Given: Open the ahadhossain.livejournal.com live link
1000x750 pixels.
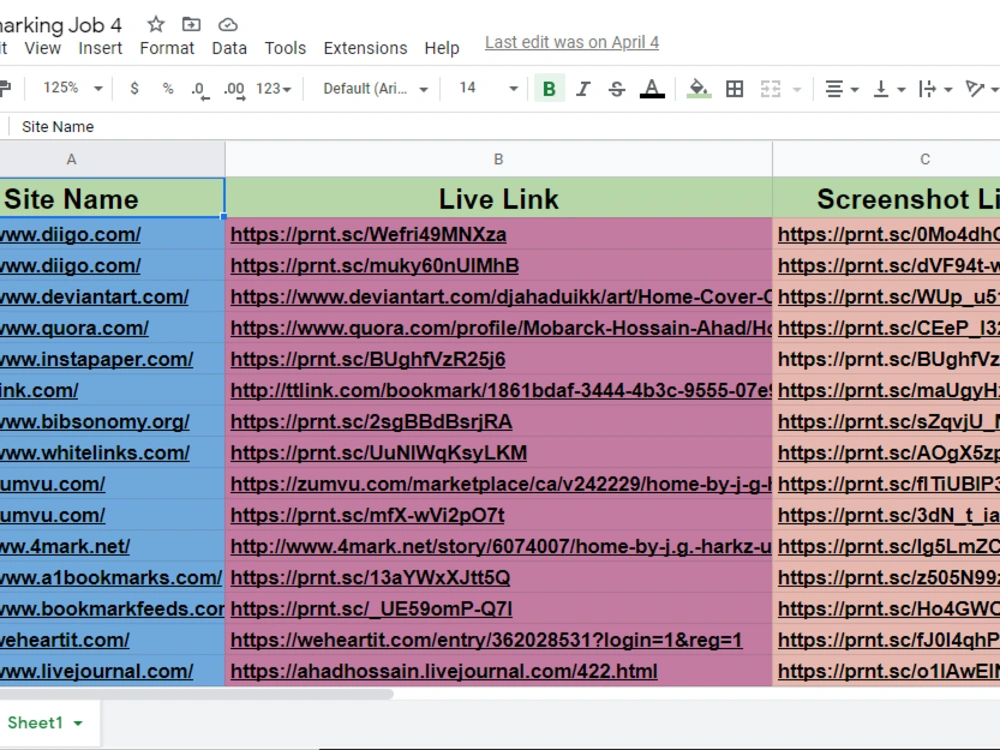Looking at the screenshot, I should (444, 672).
